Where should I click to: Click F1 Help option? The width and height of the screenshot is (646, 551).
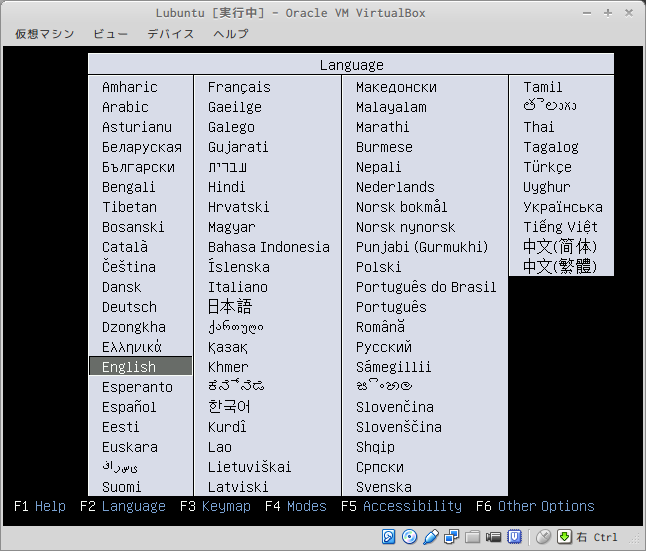click(40, 506)
